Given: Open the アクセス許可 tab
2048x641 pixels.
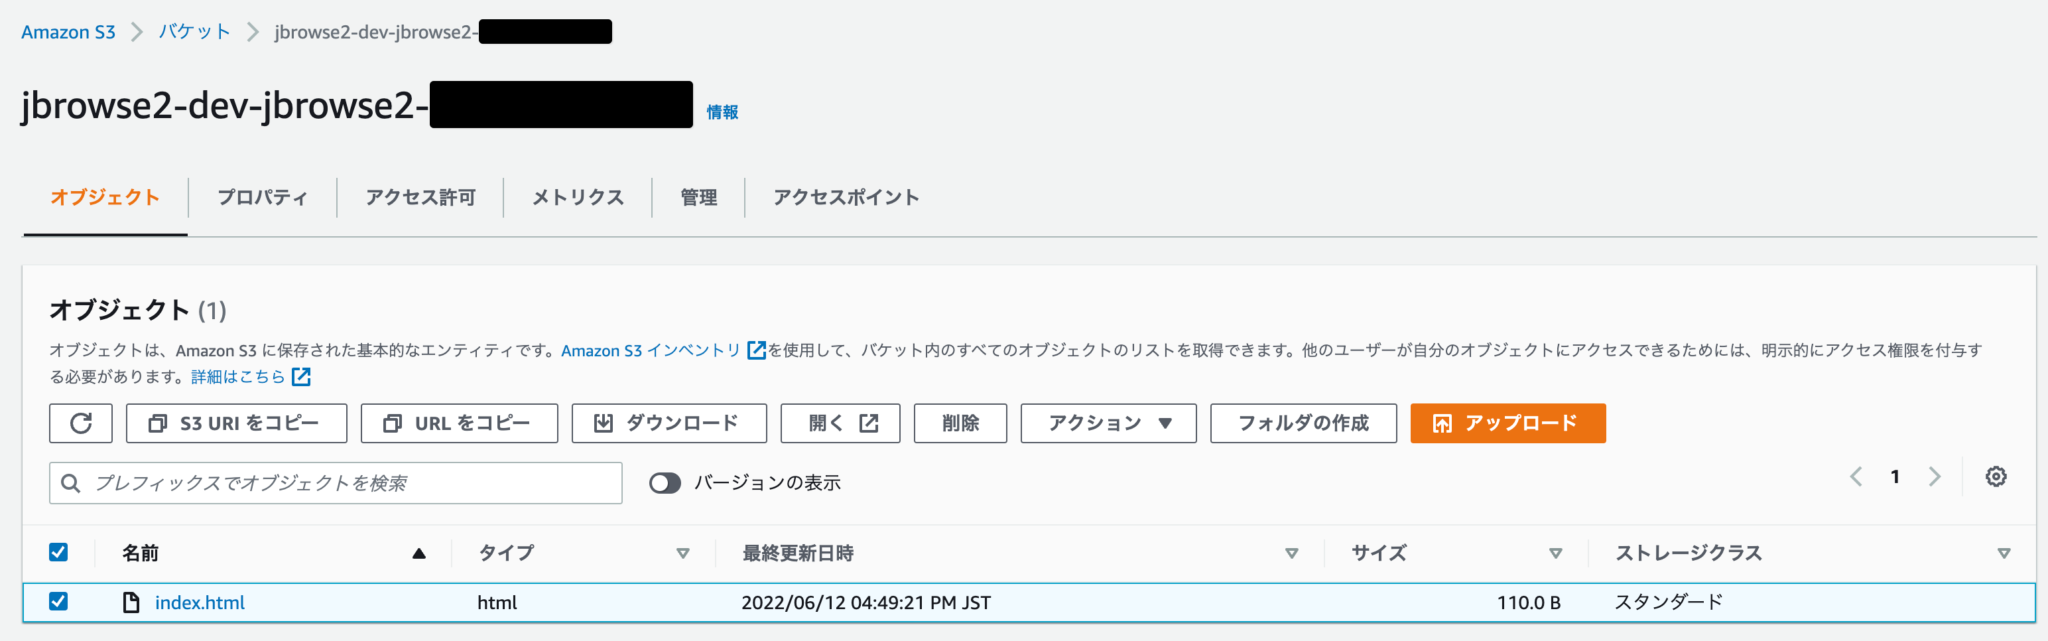Looking at the screenshot, I should [420, 197].
